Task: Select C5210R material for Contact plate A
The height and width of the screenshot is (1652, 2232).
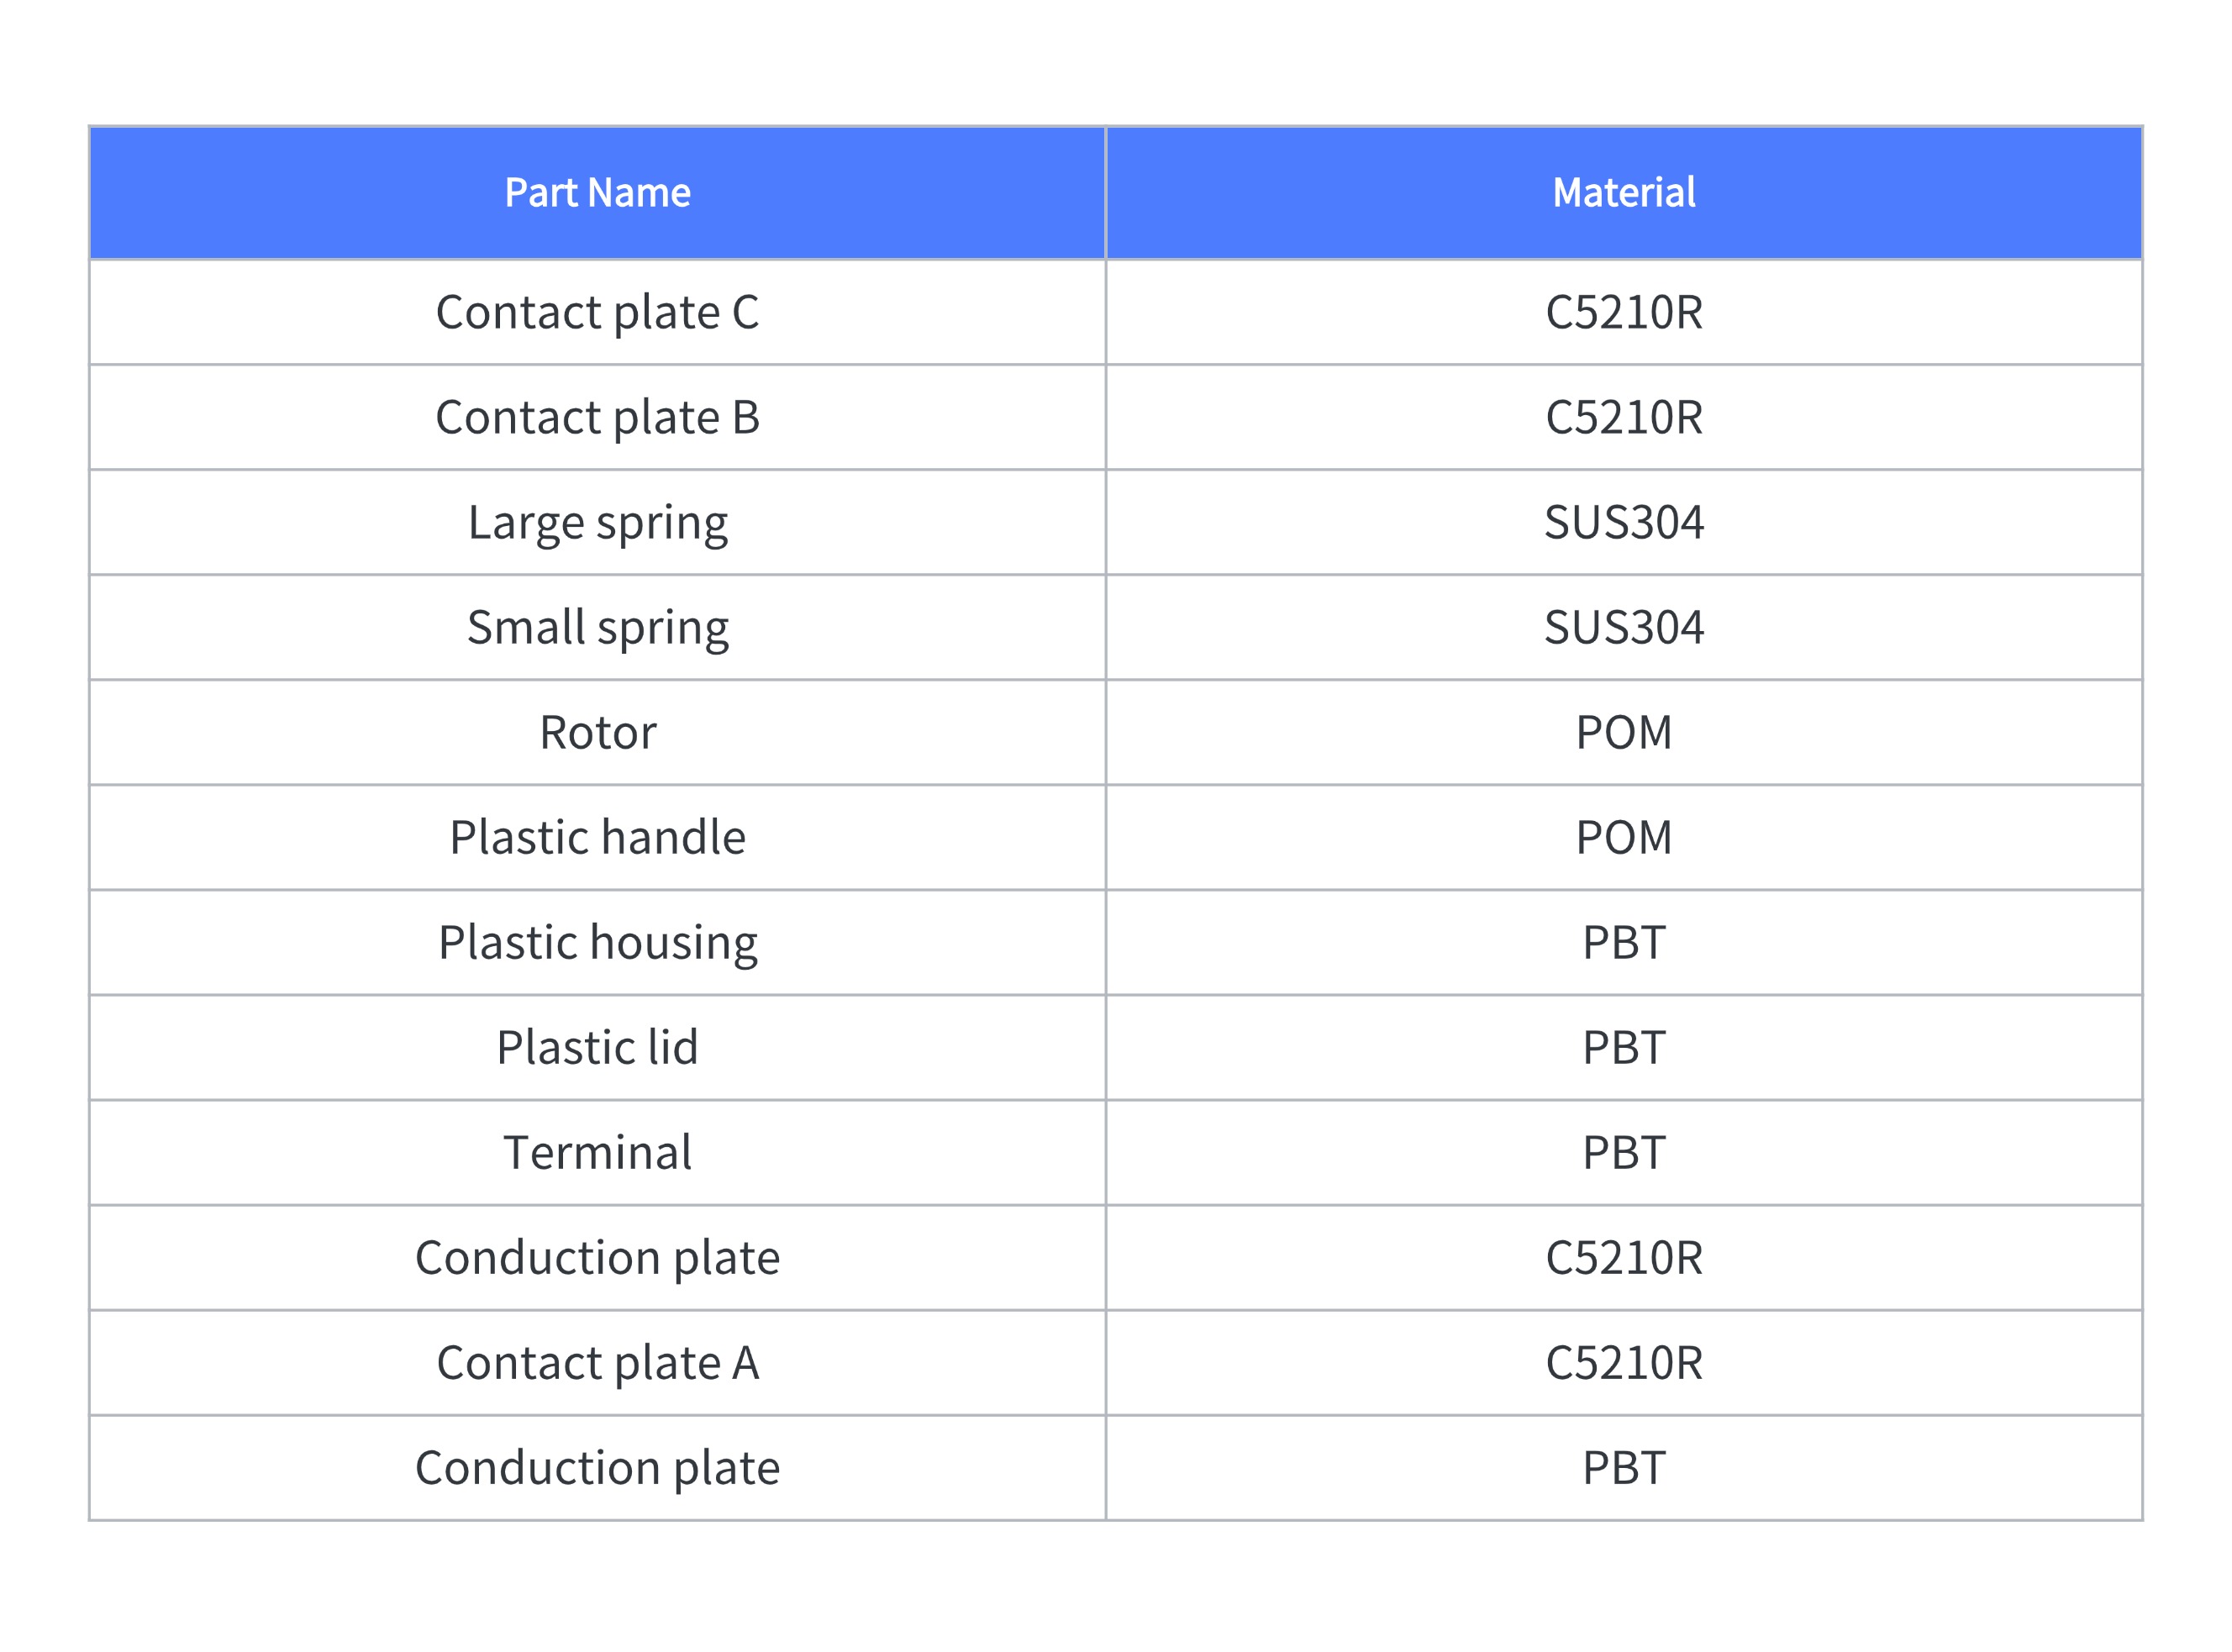Action: click(x=1623, y=1362)
